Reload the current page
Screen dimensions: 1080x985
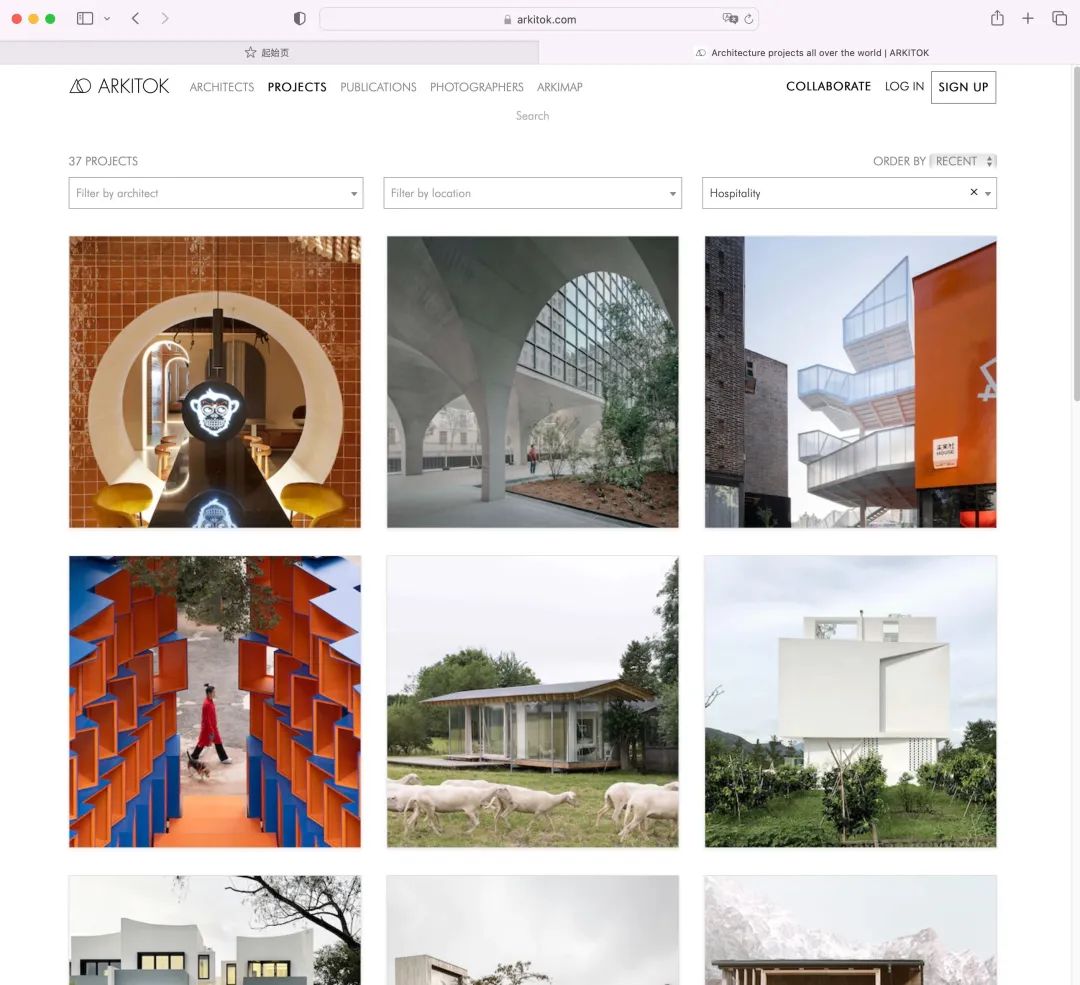[749, 19]
